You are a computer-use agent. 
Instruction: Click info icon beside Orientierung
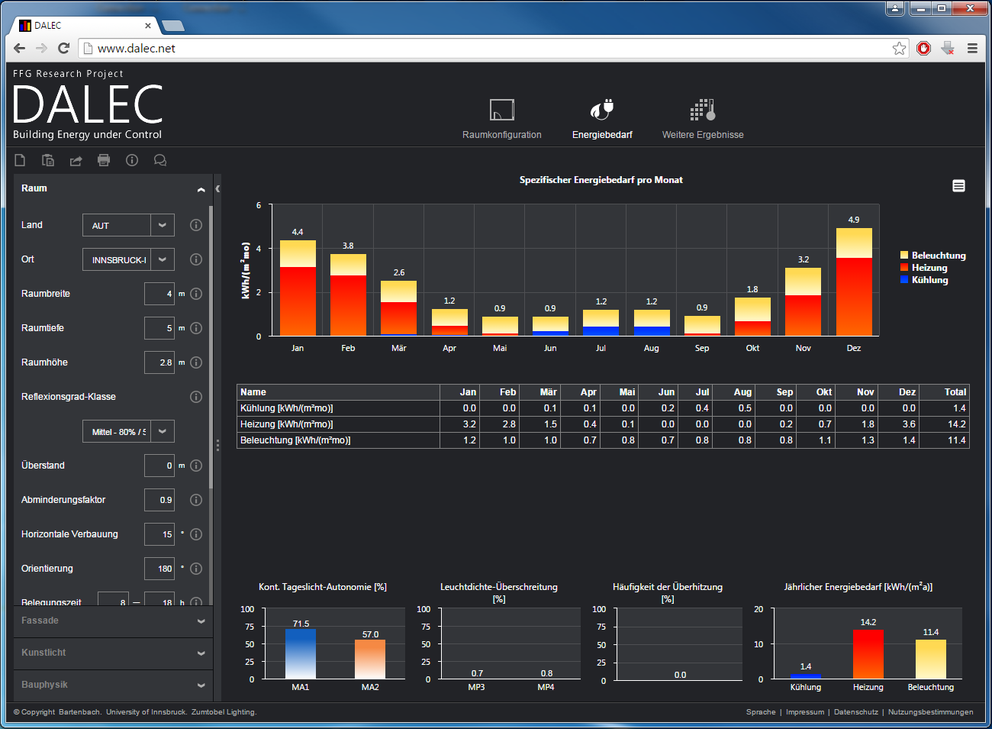tap(196, 569)
